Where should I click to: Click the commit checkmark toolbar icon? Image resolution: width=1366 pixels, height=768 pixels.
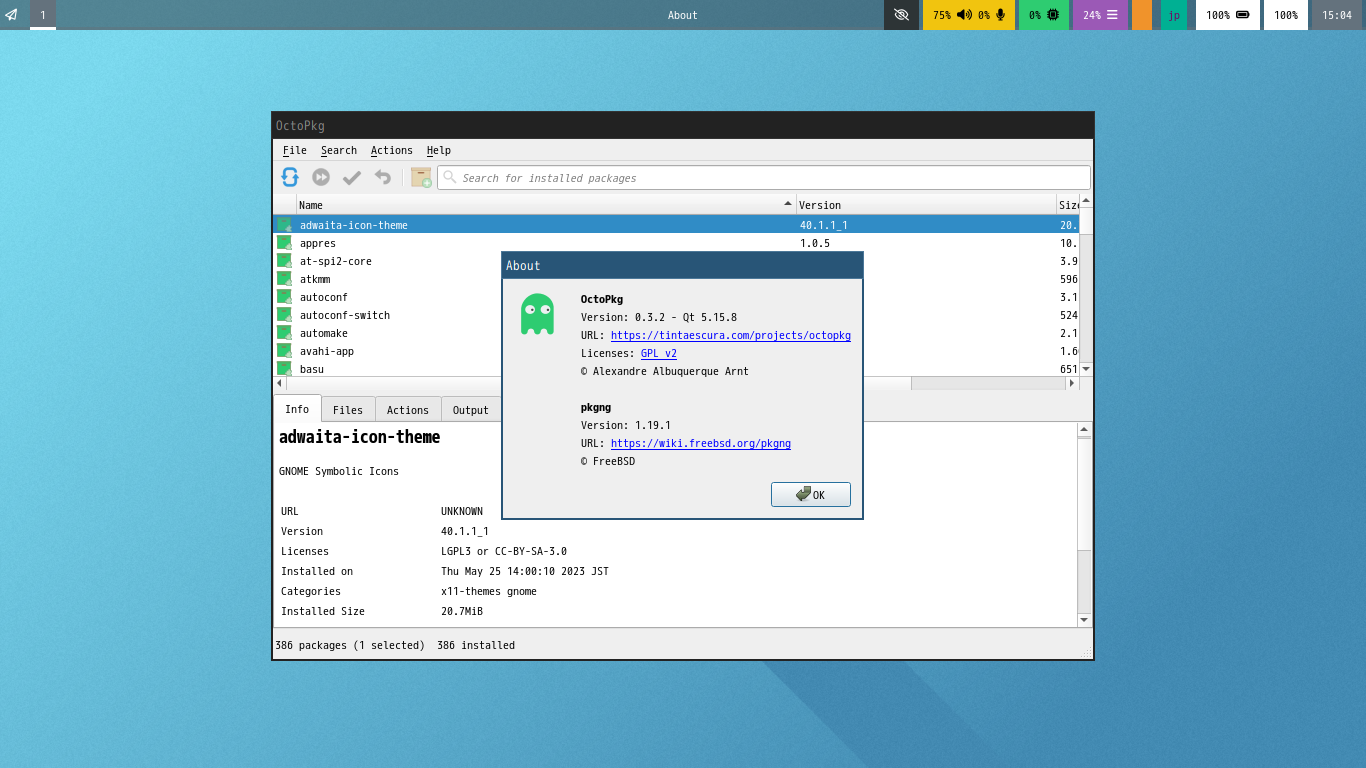(x=352, y=177)
